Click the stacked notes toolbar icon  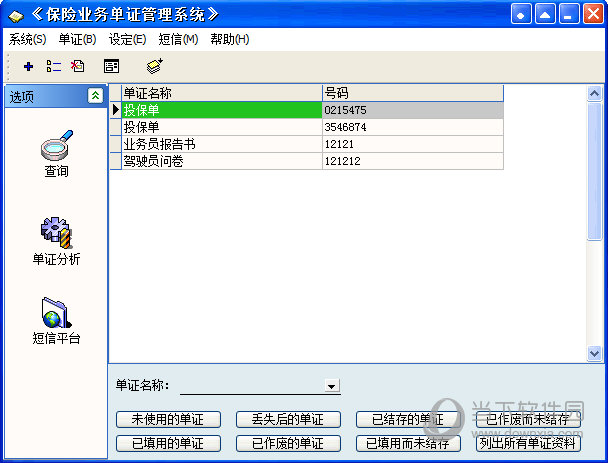154,67
